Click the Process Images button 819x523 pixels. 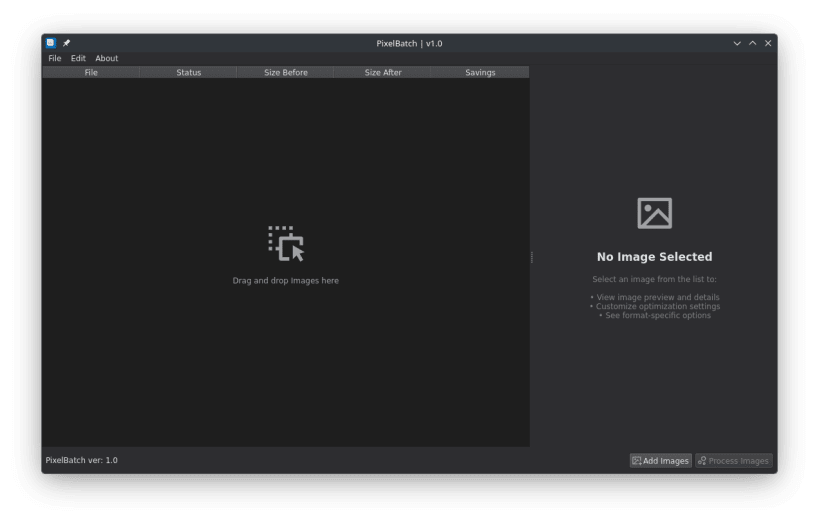(x=733, y=460)
